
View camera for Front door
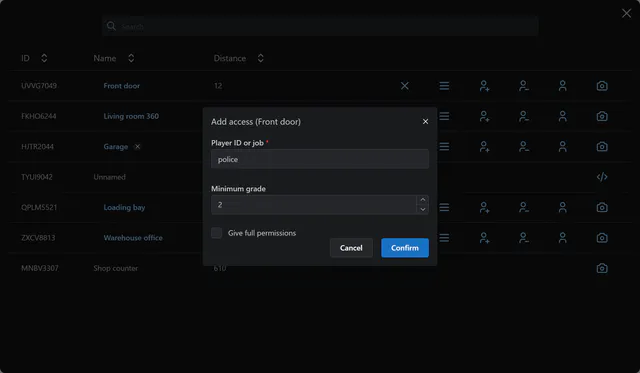pos(602,86)
